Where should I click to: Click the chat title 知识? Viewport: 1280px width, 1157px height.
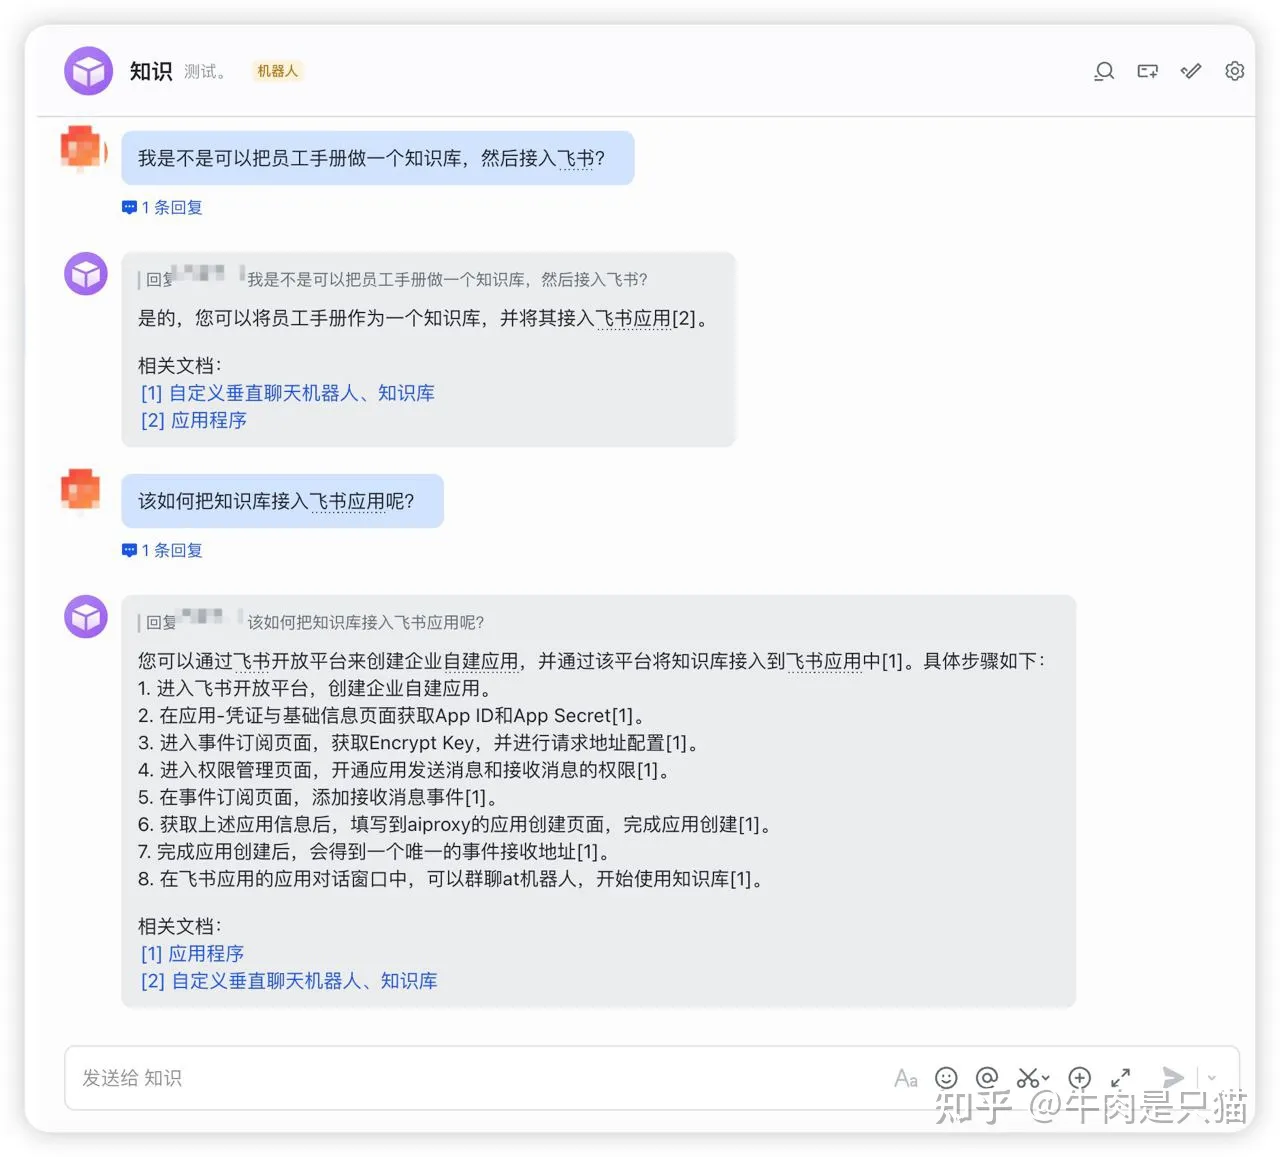151,71
